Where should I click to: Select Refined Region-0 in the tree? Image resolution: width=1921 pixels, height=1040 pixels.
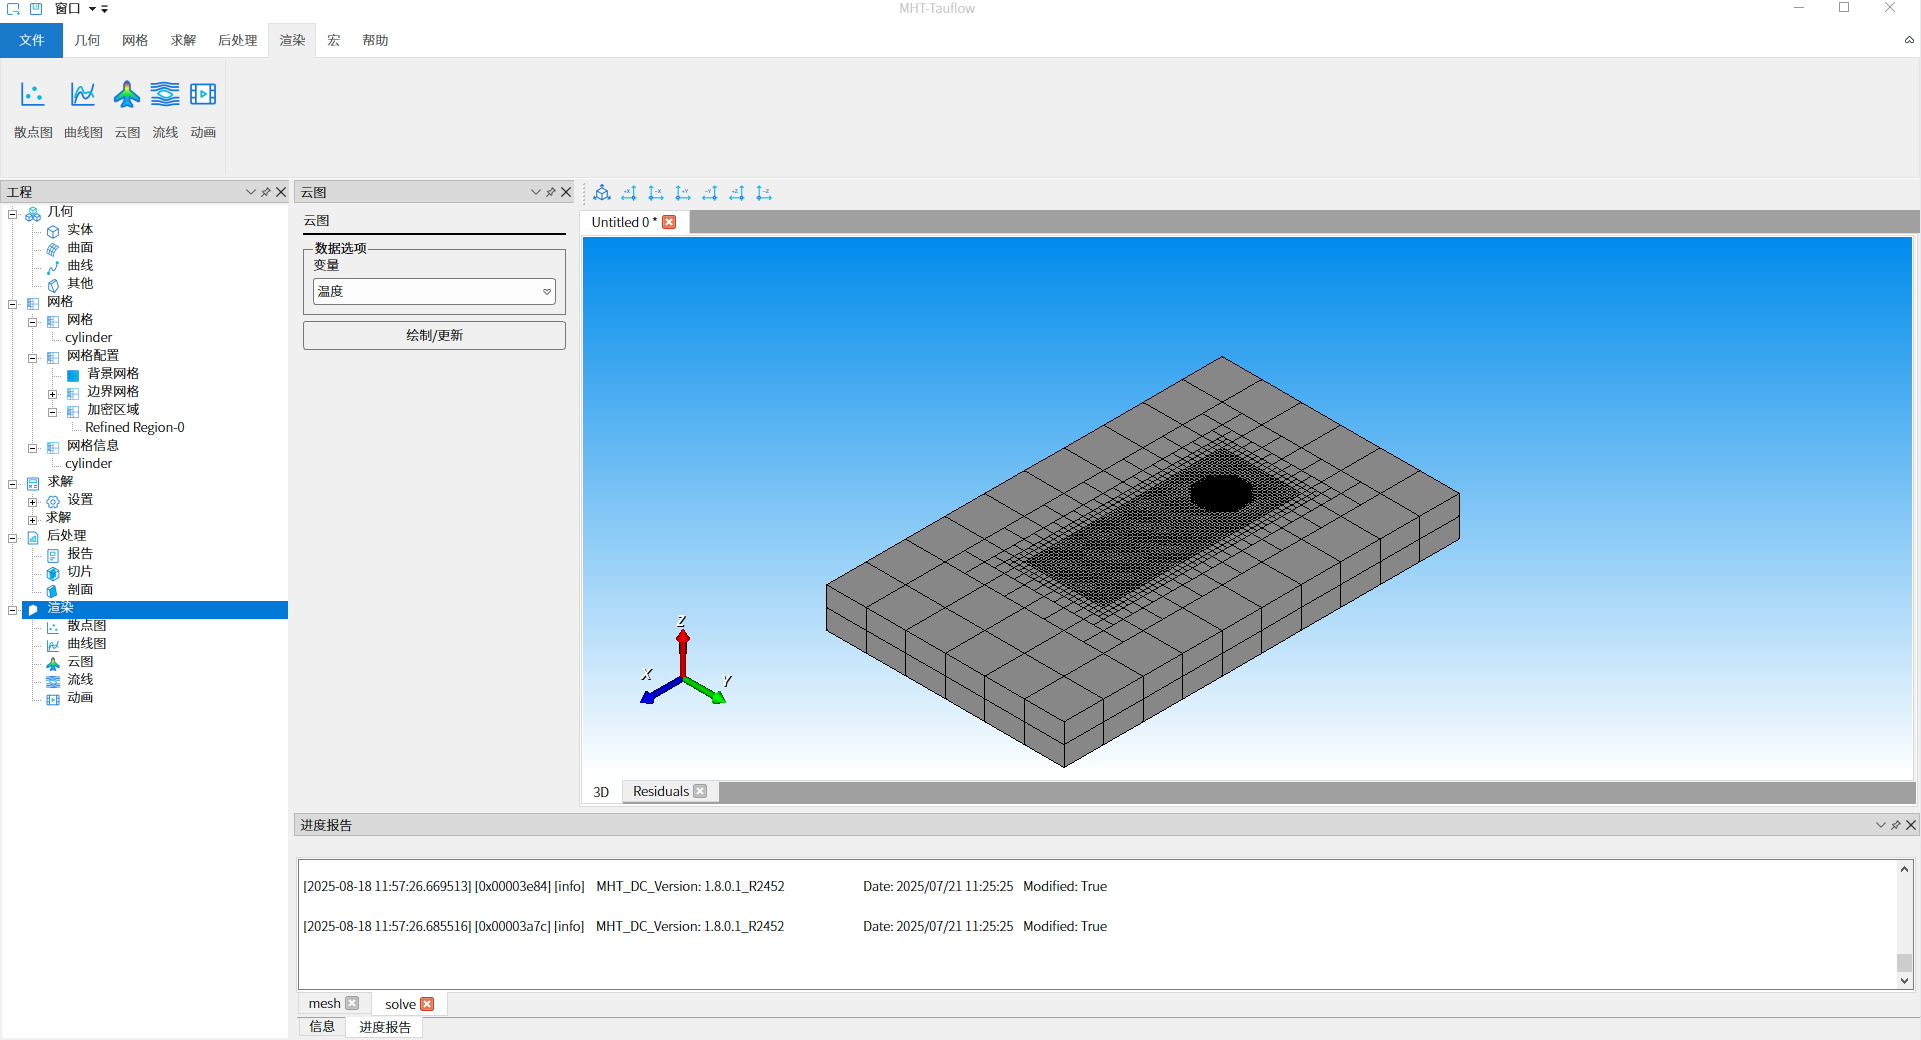[134, 427]
